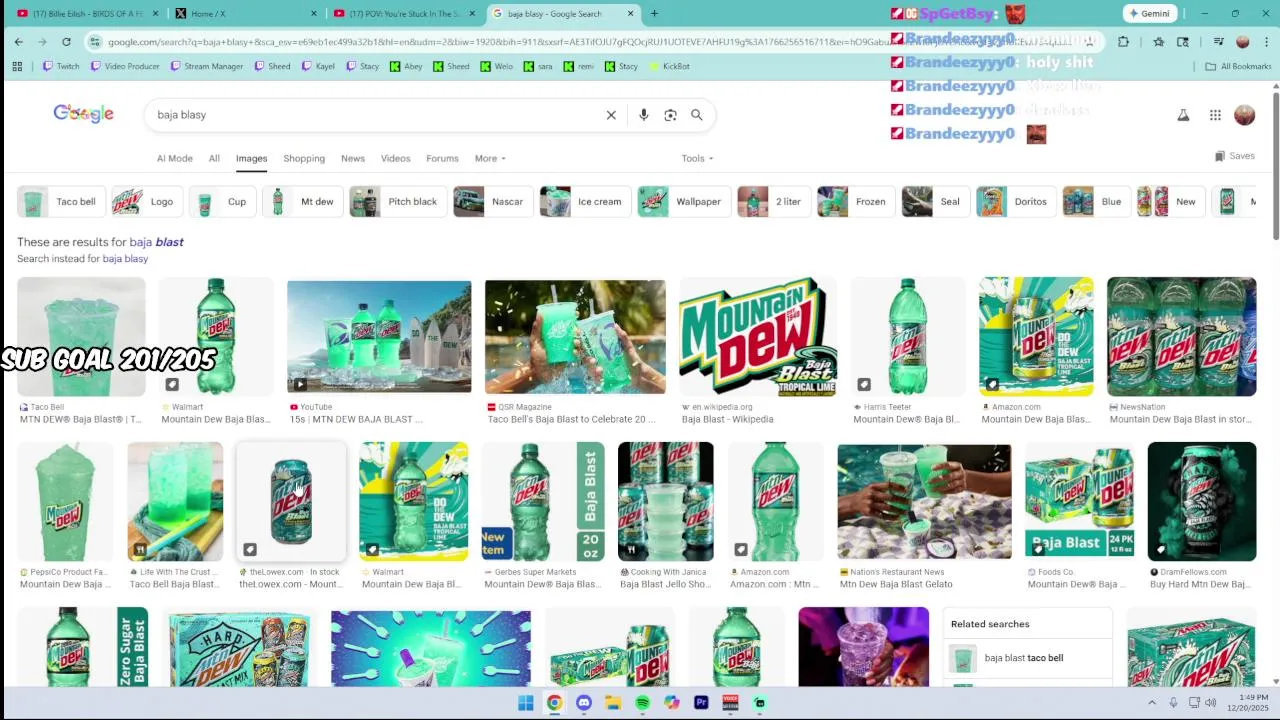Start a voice search with the microphone icon
The height and width of the screenshot is (720, 1280).
pos(644,115)
